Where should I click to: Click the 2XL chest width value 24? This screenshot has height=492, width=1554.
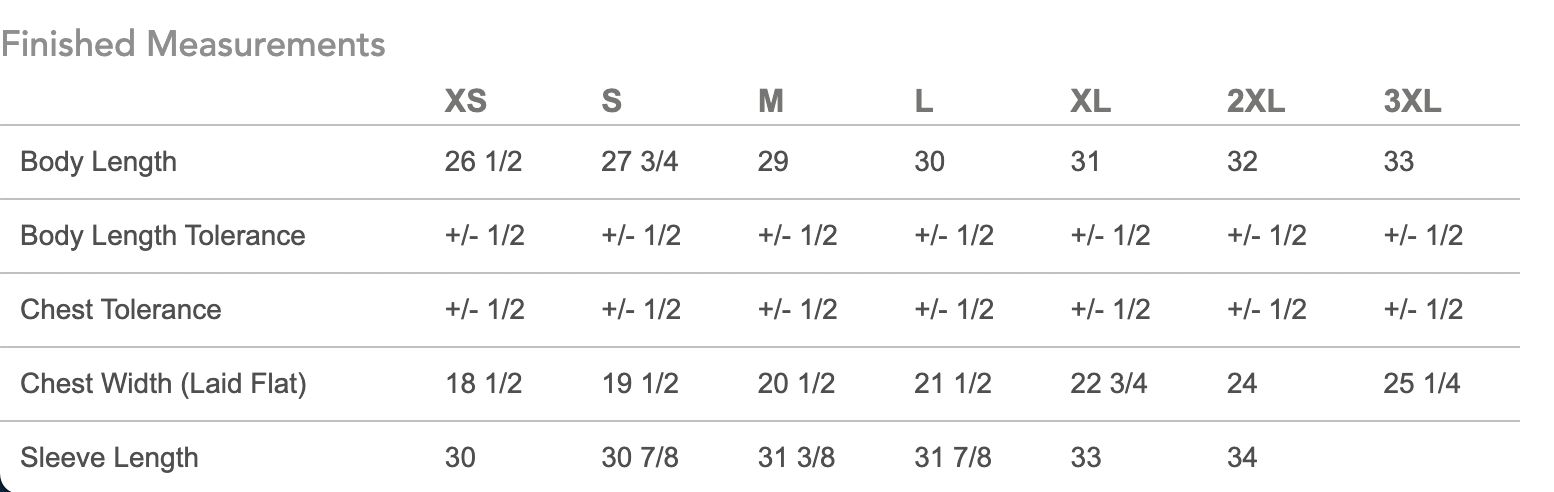coord(1242,383)
